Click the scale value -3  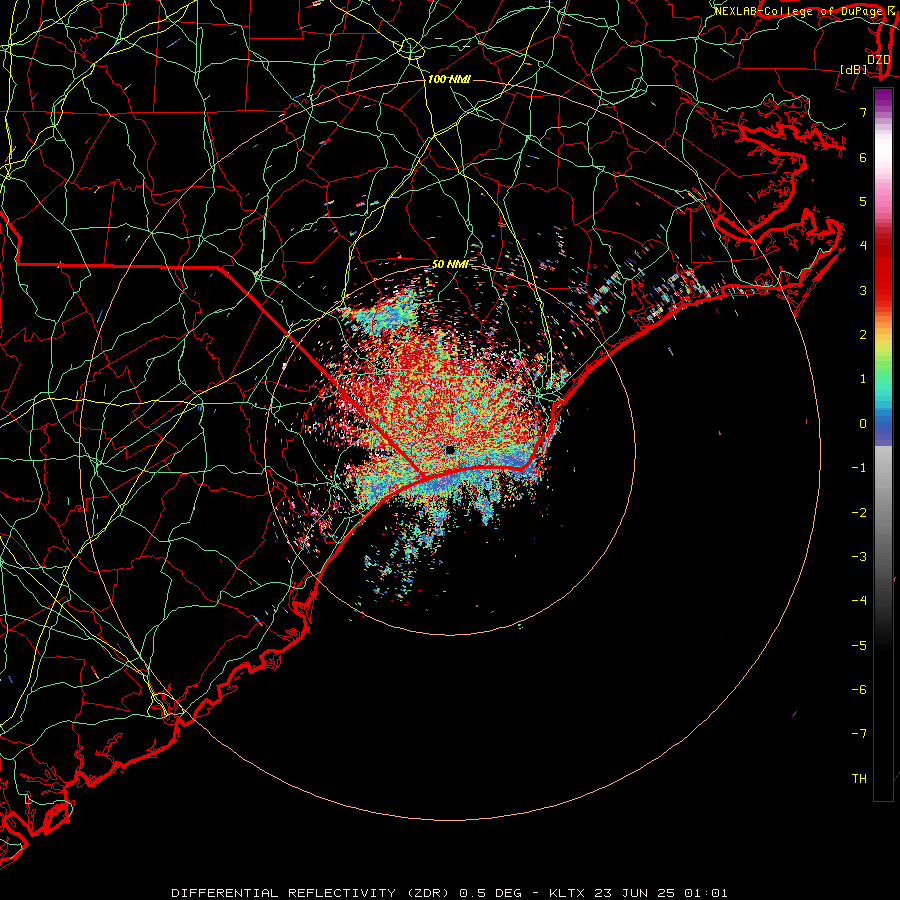(859, 557)
